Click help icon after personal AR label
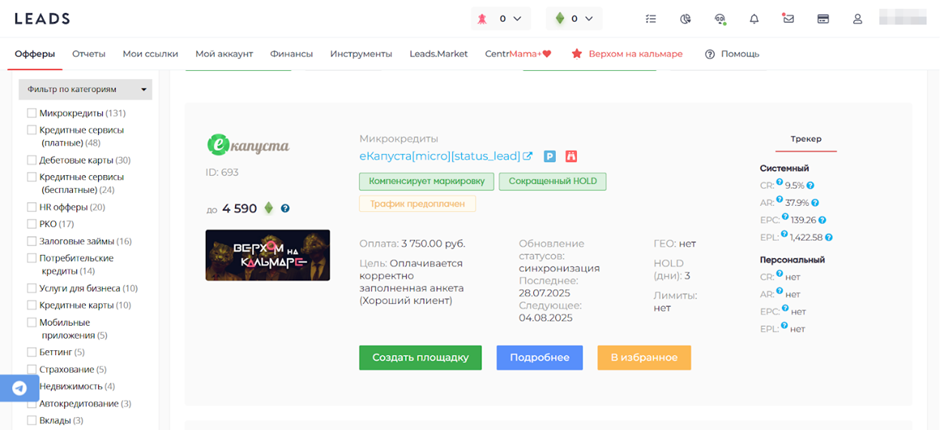940x430 pixels. (x=779, y=291)
